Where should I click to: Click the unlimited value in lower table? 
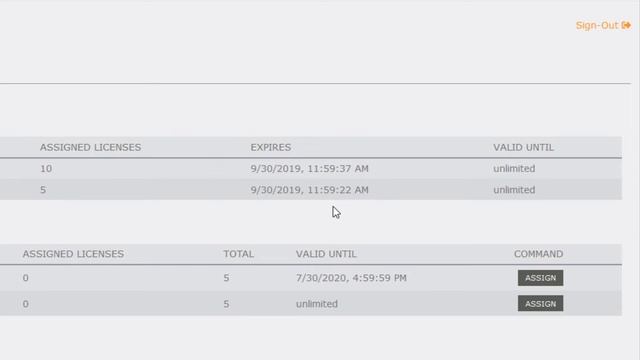click(x=317, y=304)
